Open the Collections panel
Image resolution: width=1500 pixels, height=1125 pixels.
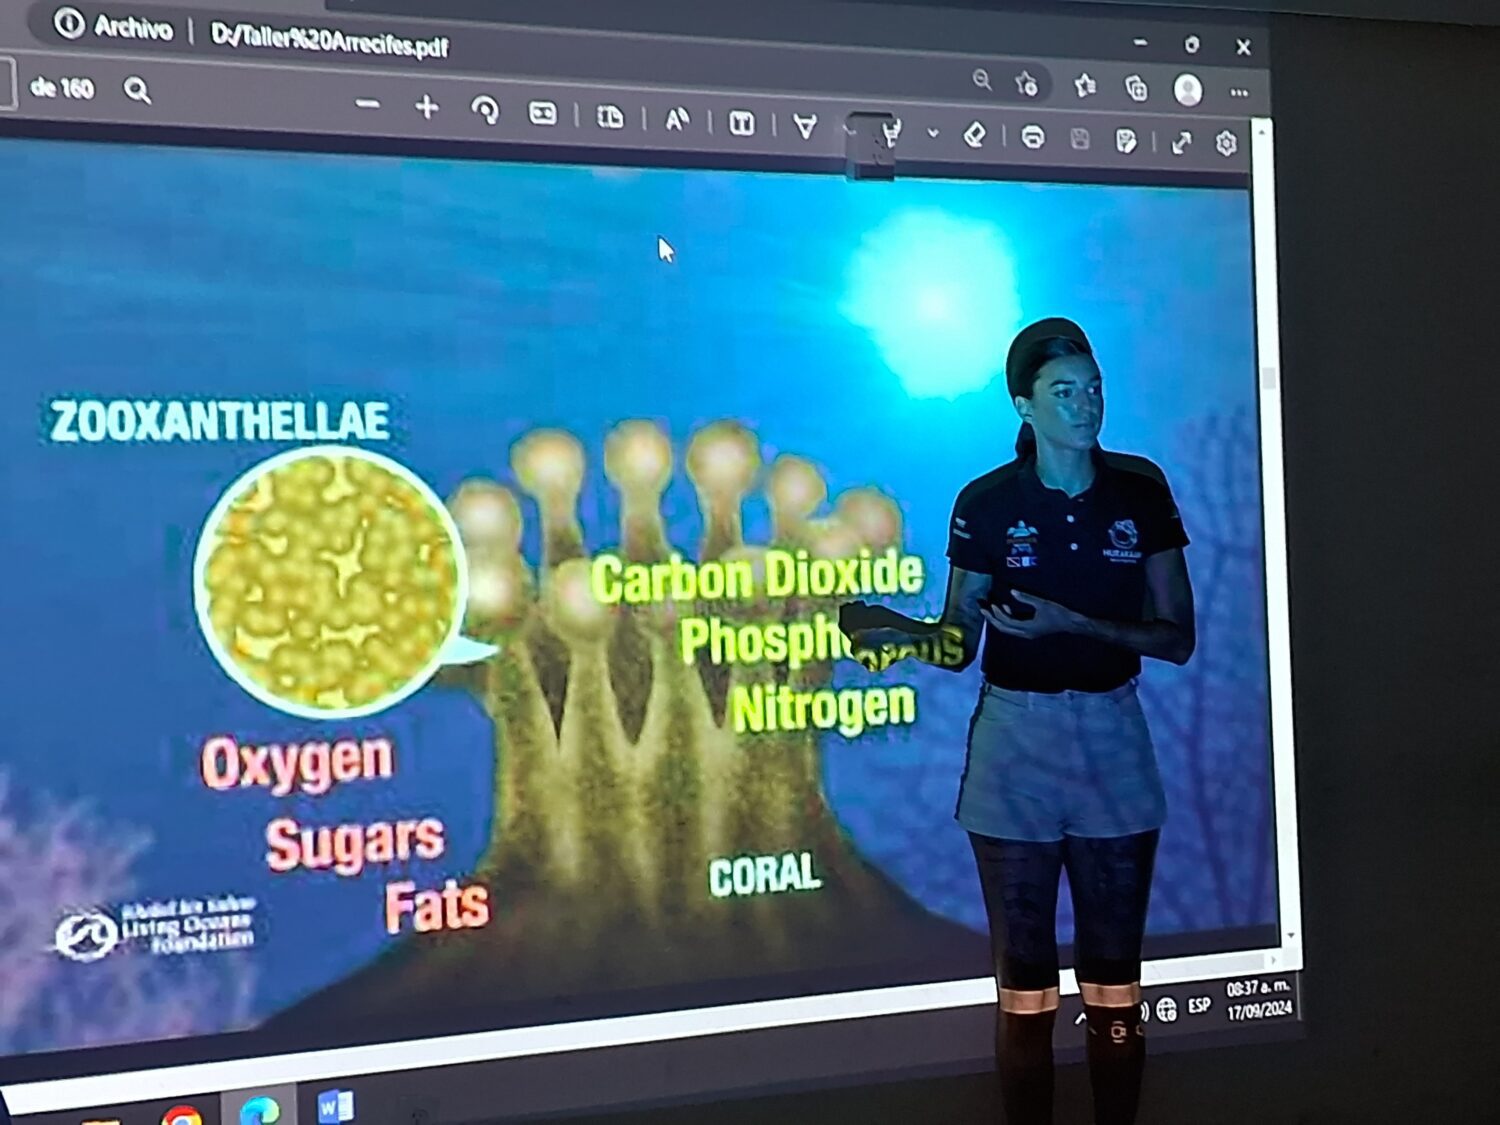(x=1137, y=89)
